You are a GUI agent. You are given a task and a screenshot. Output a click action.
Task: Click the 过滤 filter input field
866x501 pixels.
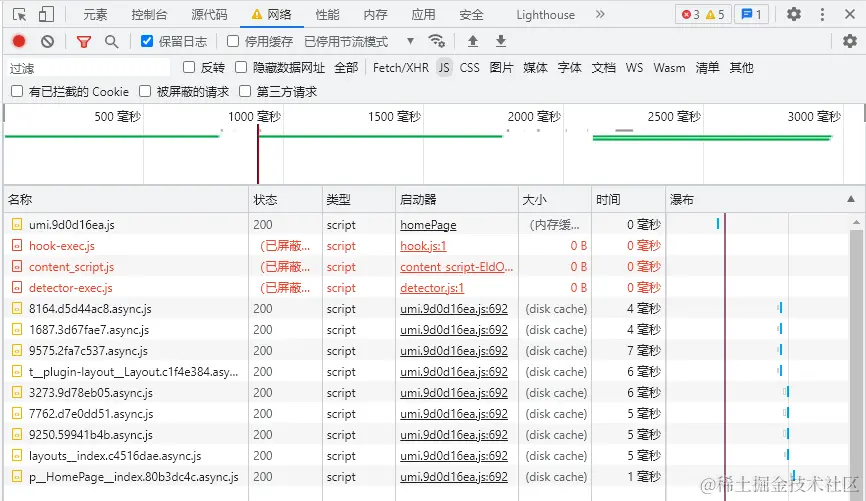[88, 68]
